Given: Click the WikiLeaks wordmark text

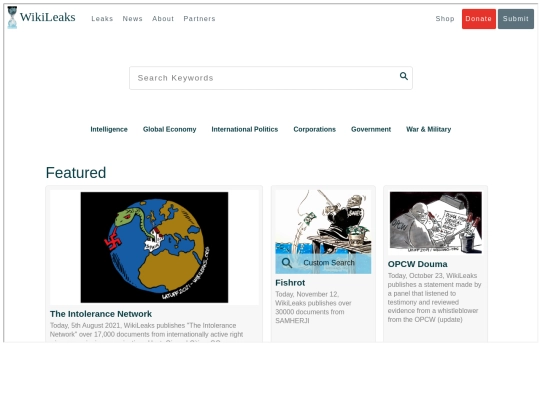Looking at the screenshot, I should pyautogui.click(x=48, y=17).
